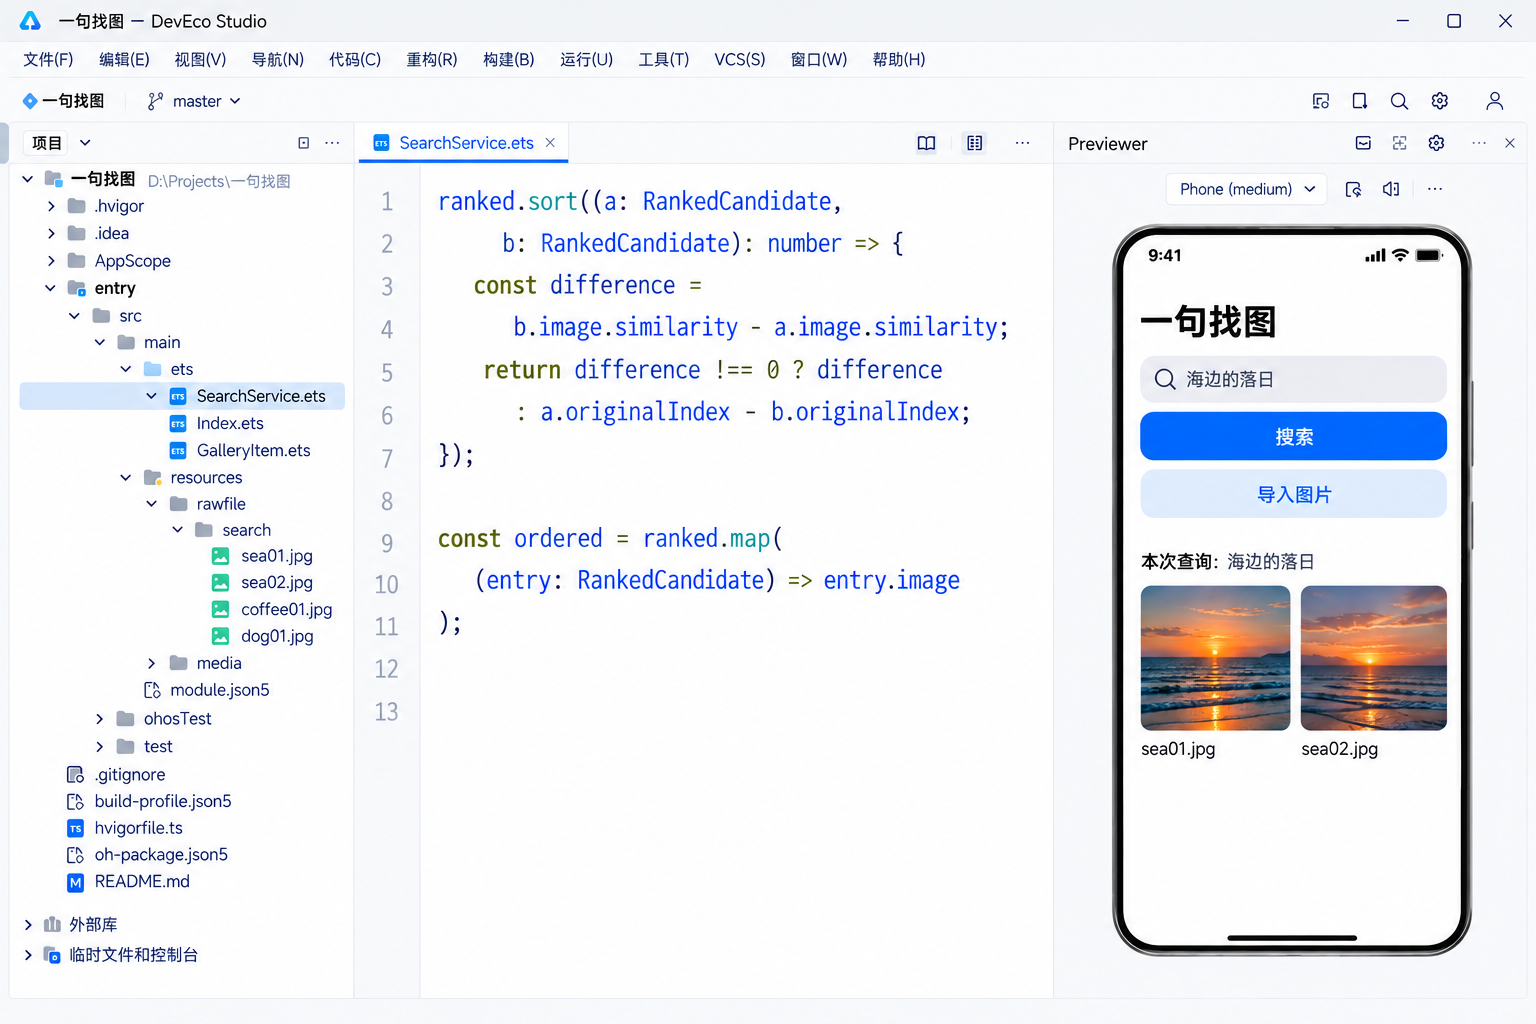
Task: Expand the ohosTest folder
Action: click(99, 719)
